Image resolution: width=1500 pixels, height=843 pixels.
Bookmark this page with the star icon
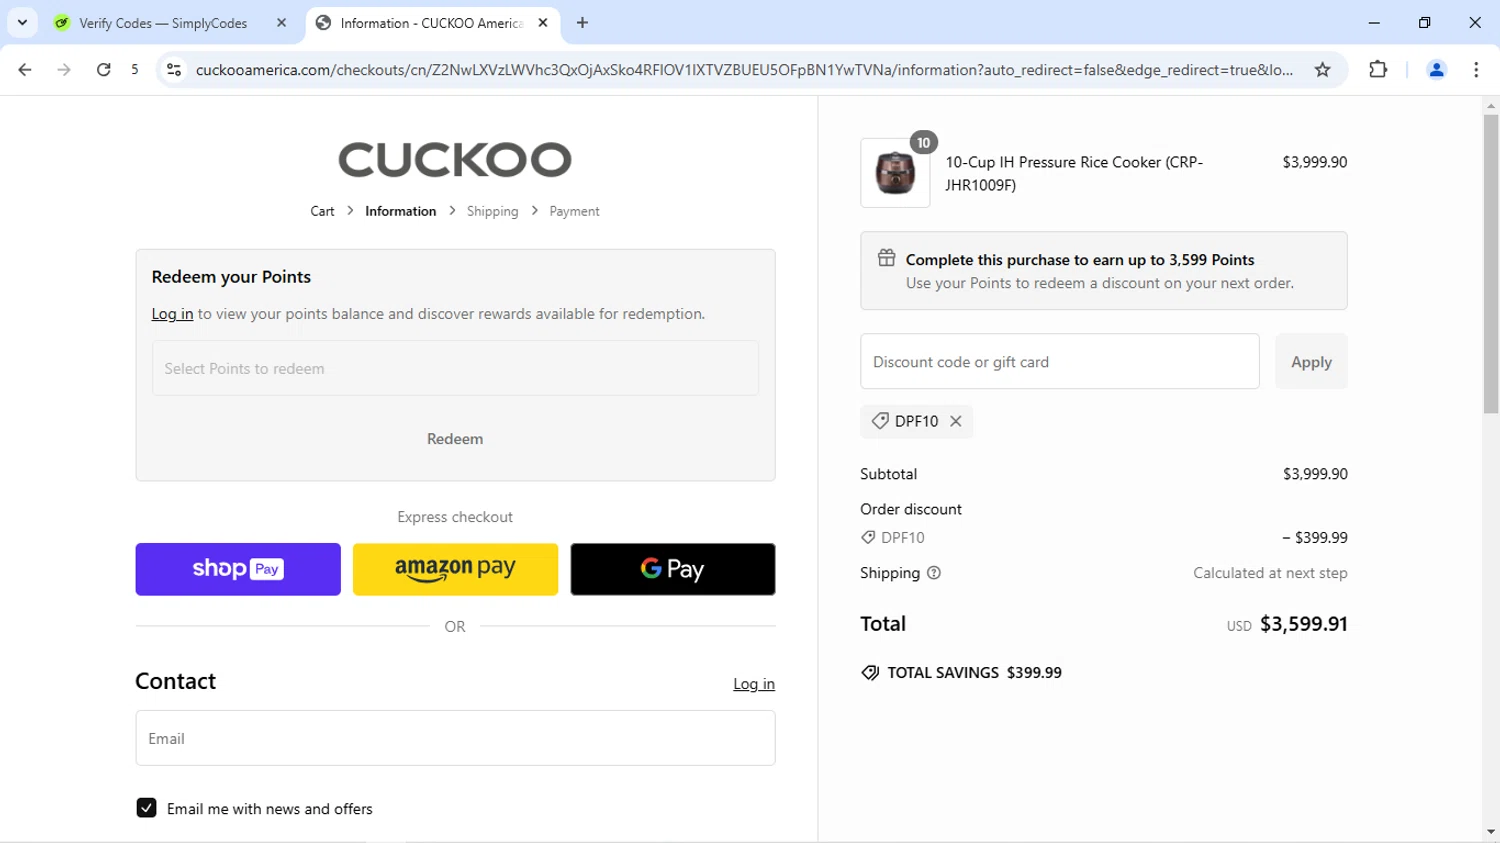[1323, 70]
